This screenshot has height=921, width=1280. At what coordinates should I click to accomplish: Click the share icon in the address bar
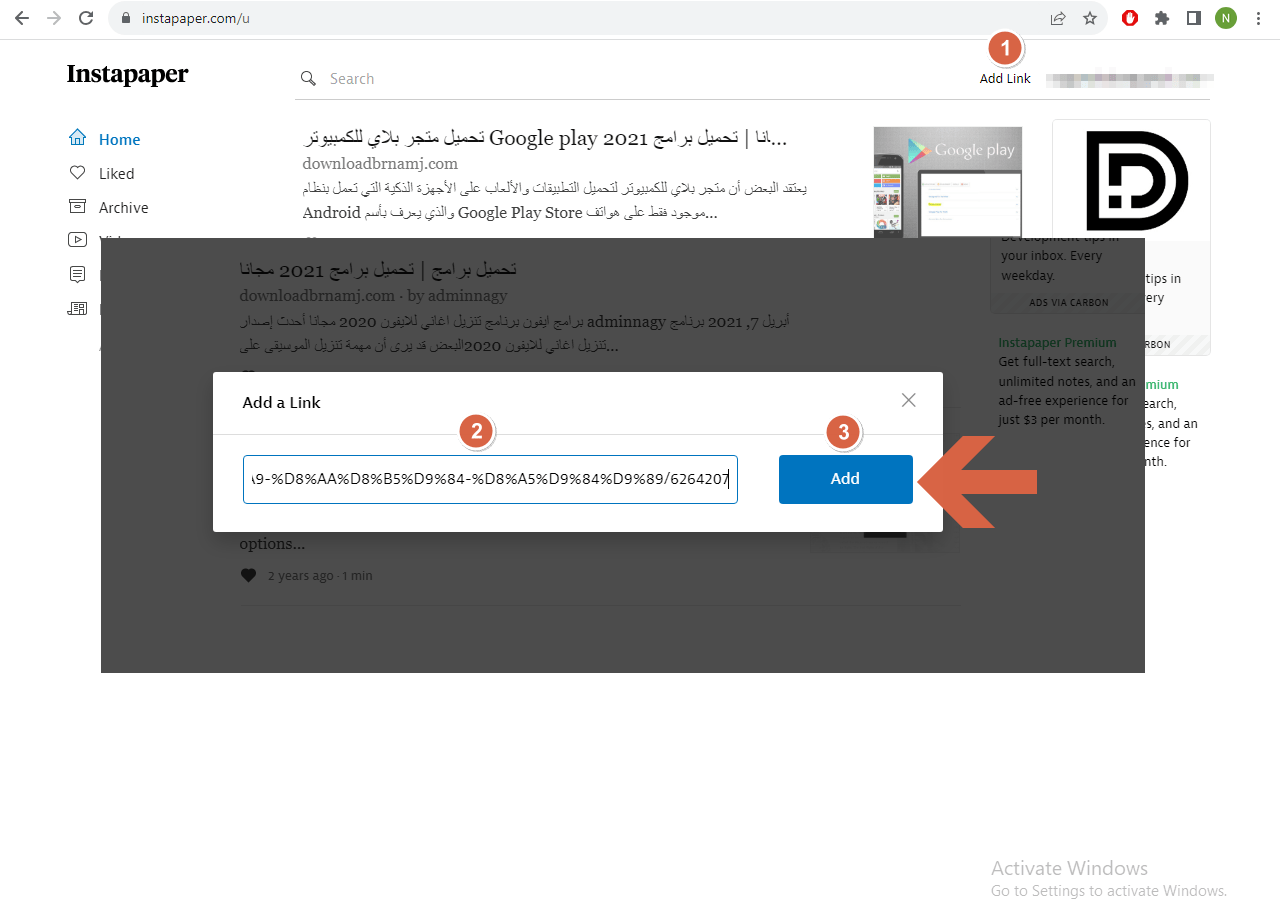pos(1058,17)
